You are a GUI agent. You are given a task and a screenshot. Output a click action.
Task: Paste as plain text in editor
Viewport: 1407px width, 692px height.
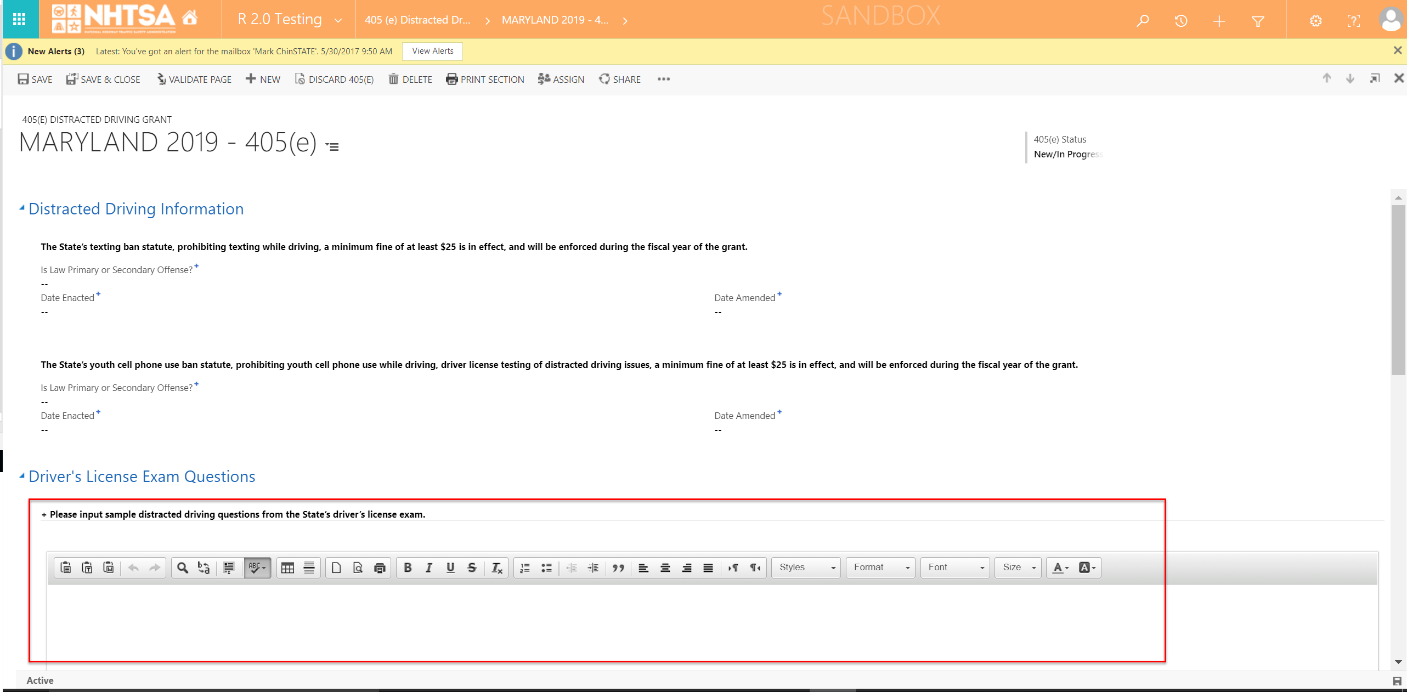point(87,568)
